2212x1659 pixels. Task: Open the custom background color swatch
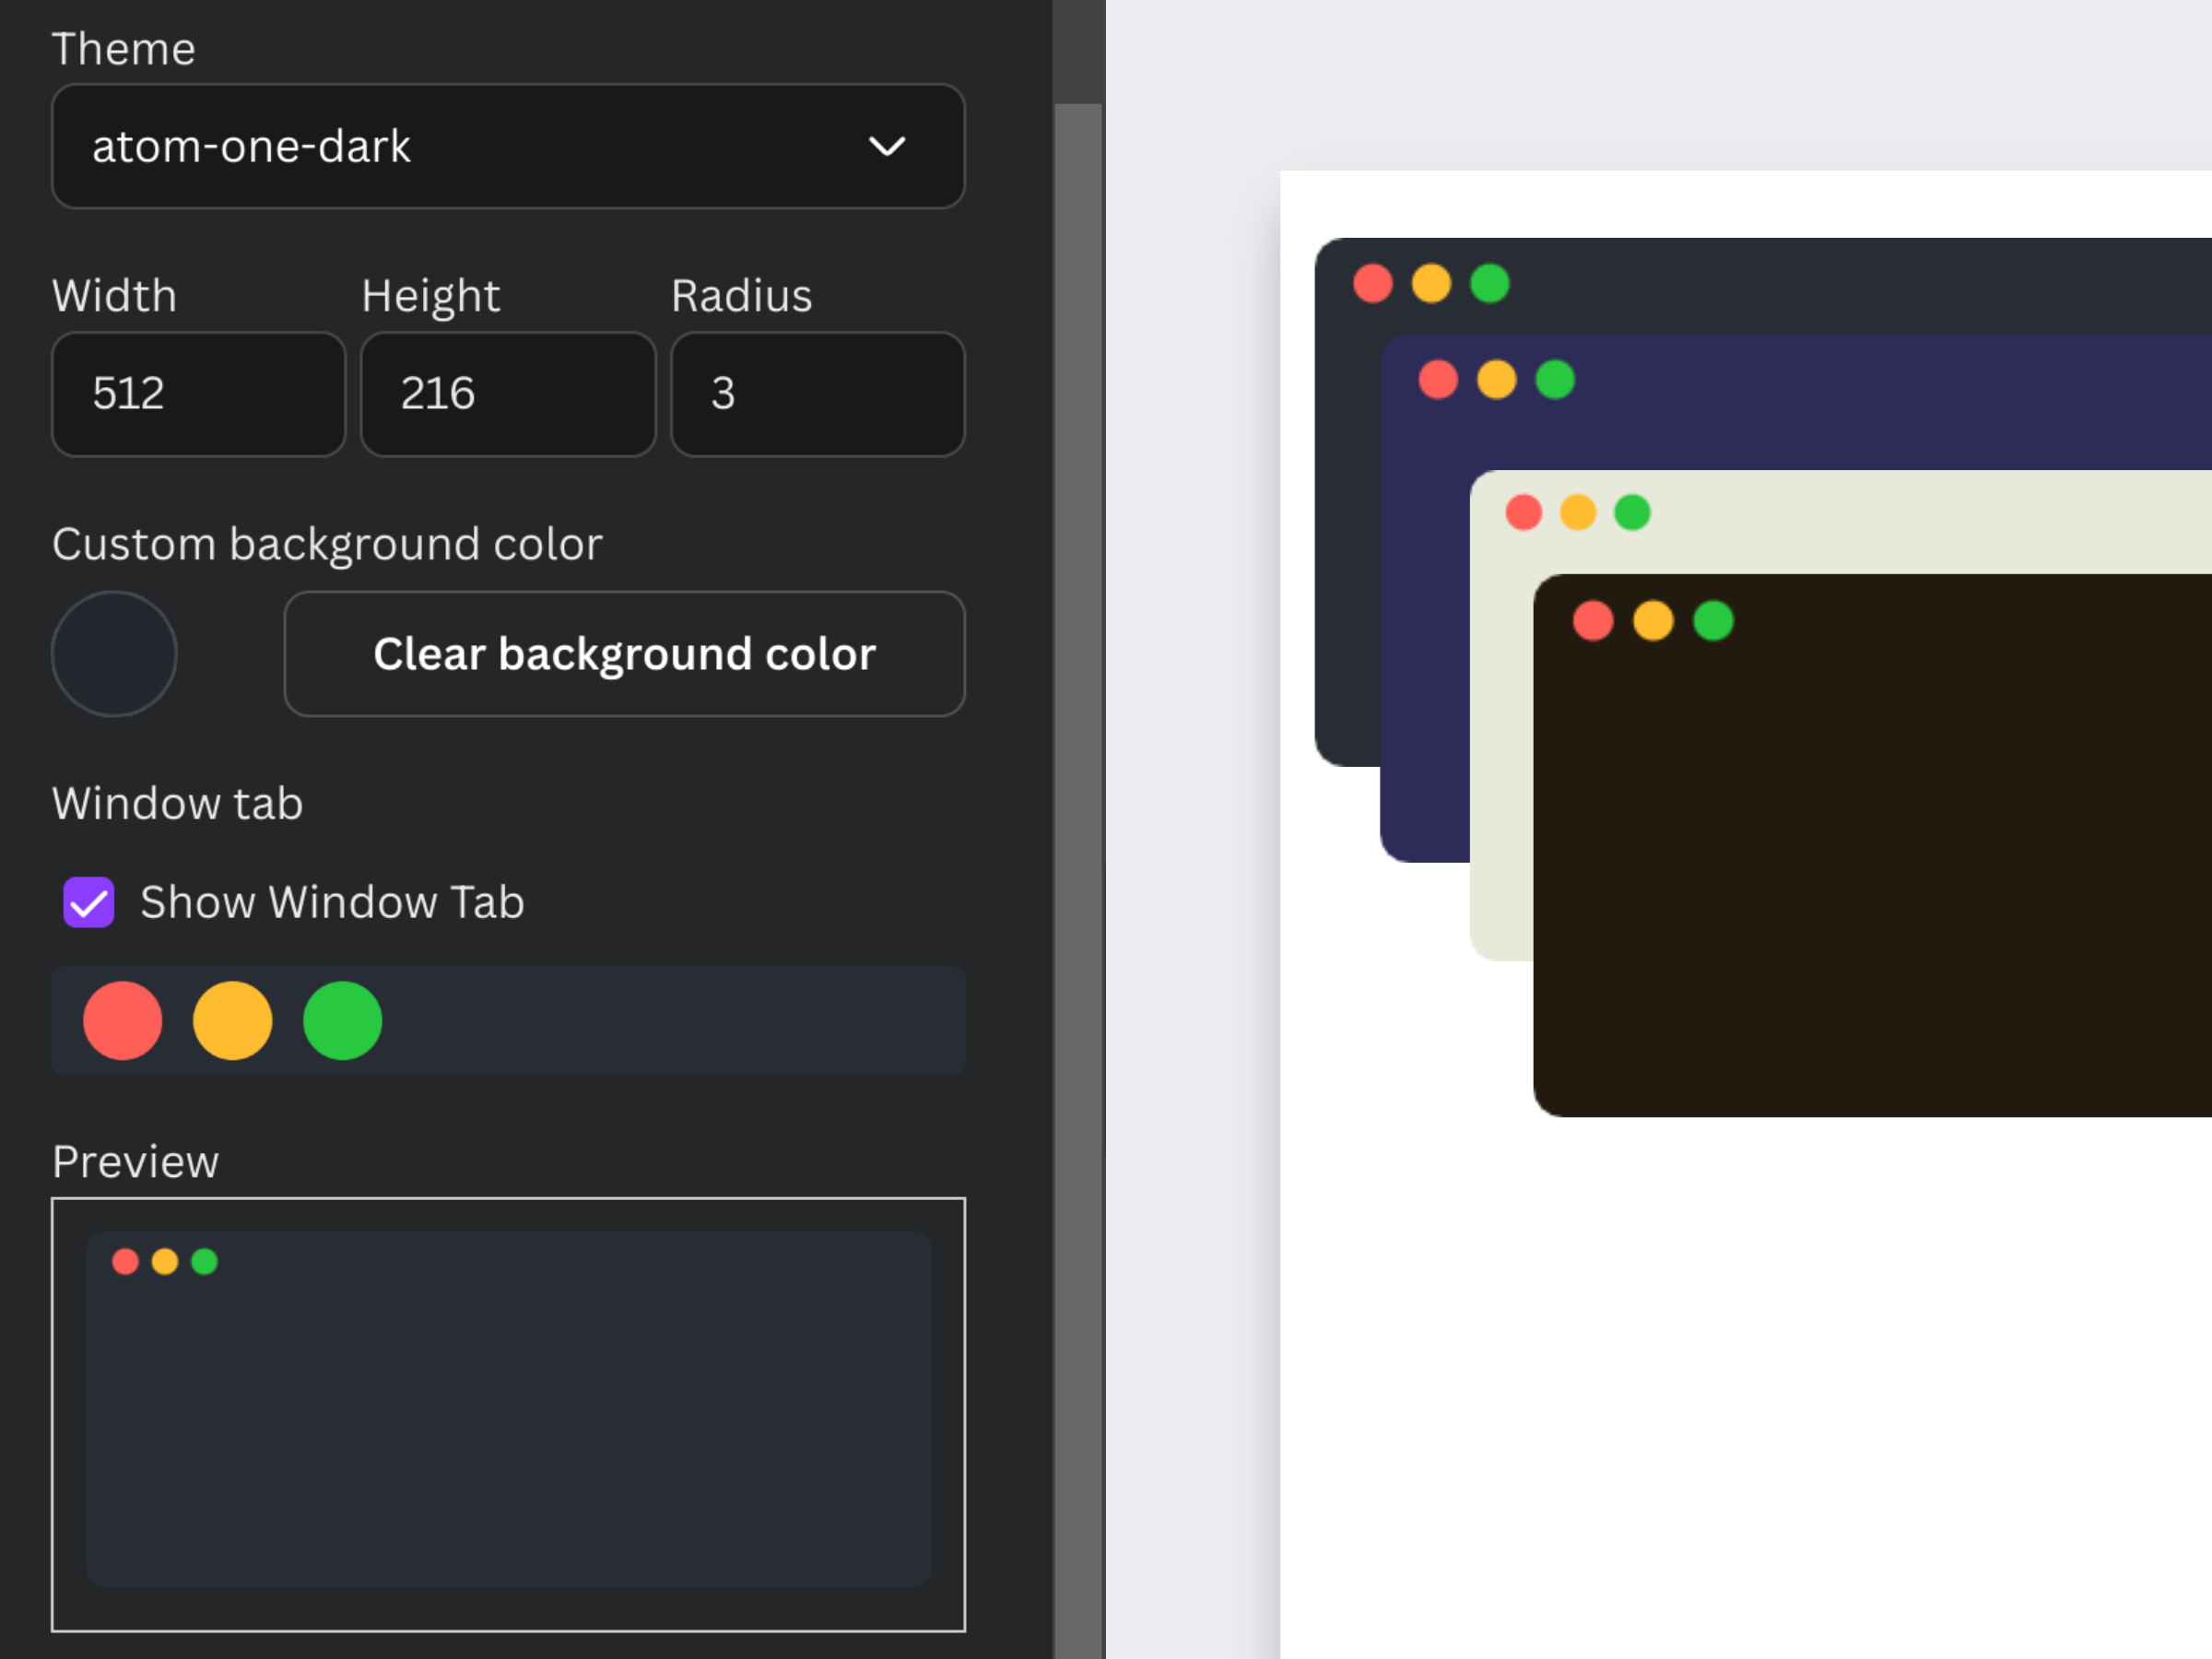coord(114,654)
